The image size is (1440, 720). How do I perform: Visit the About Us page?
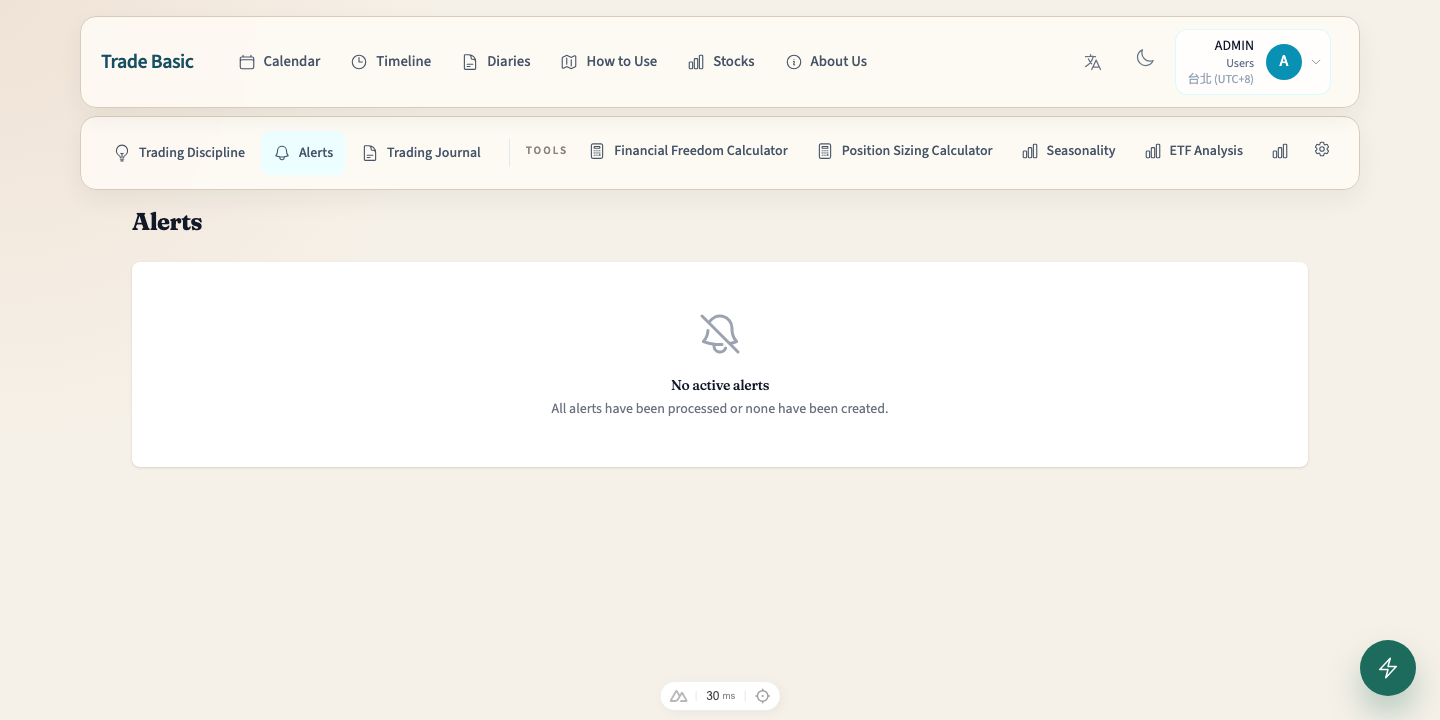[x=826, y=62]
